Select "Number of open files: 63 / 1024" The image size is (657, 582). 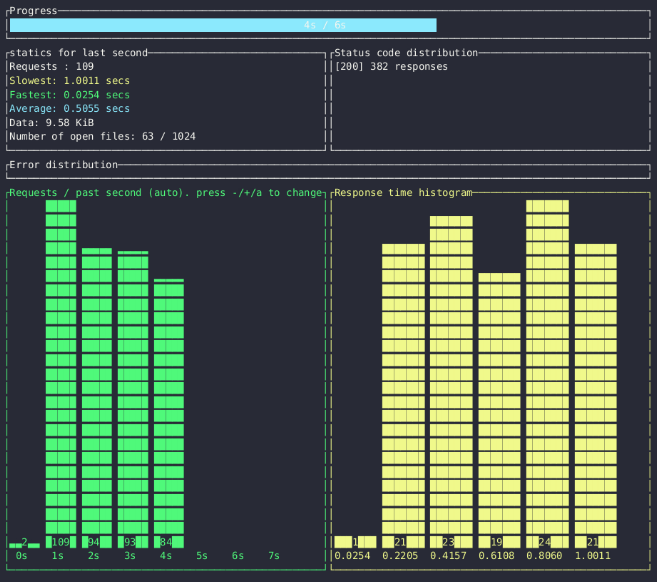coord(102,137)
